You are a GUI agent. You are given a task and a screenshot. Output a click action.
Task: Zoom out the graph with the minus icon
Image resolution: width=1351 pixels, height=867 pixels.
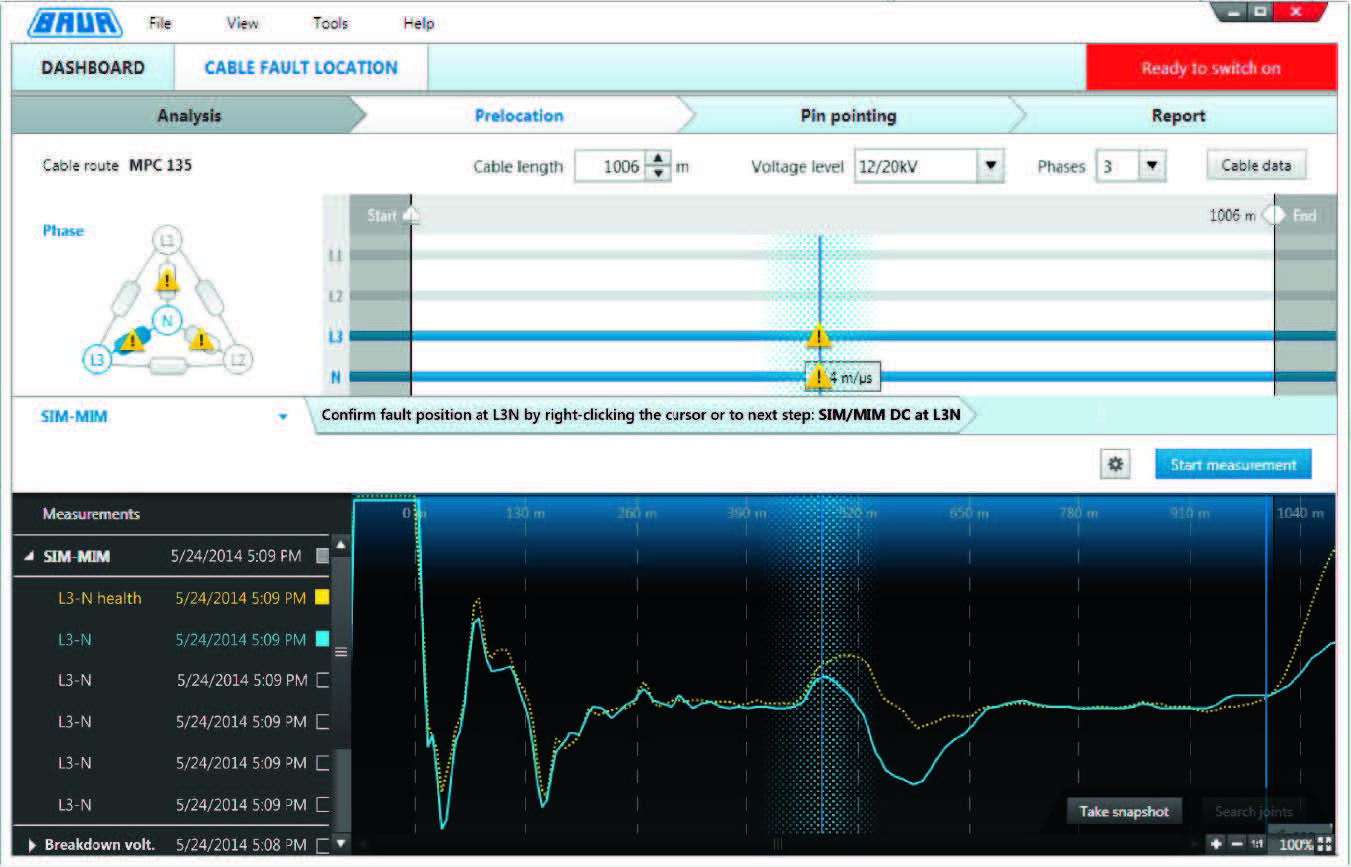[1237, 844]
